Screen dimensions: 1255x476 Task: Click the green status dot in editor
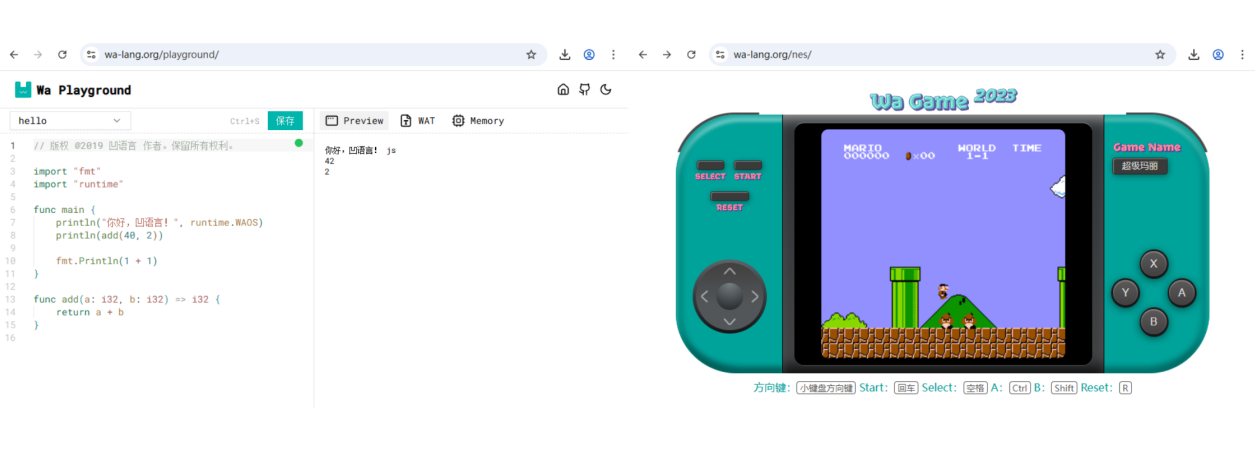[x=298, y=144]
